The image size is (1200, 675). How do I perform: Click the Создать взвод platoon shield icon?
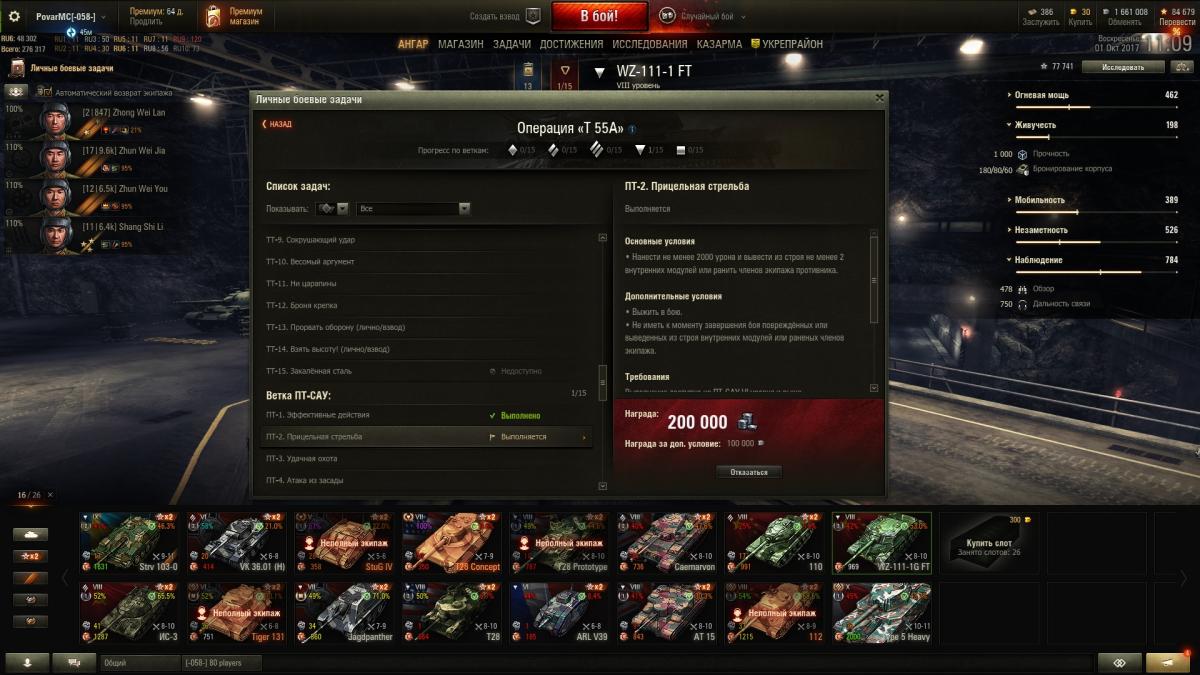point(533,16)
